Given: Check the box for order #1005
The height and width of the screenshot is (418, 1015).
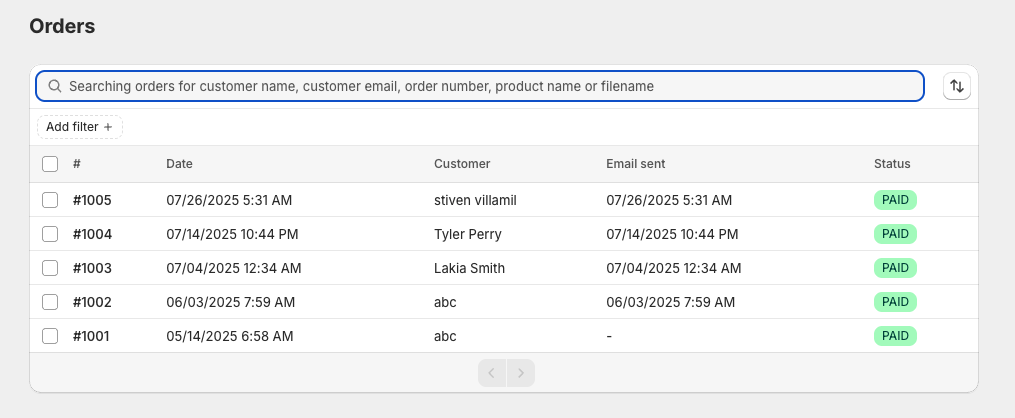Looking at the screenshot, I should coord(50,200).
